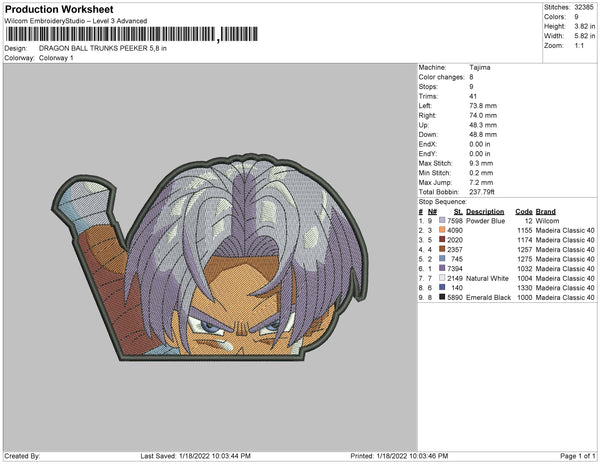Click the barcode under the worksheet title
This screenshot has width=600, height=464.
click(x=131, y=34)
